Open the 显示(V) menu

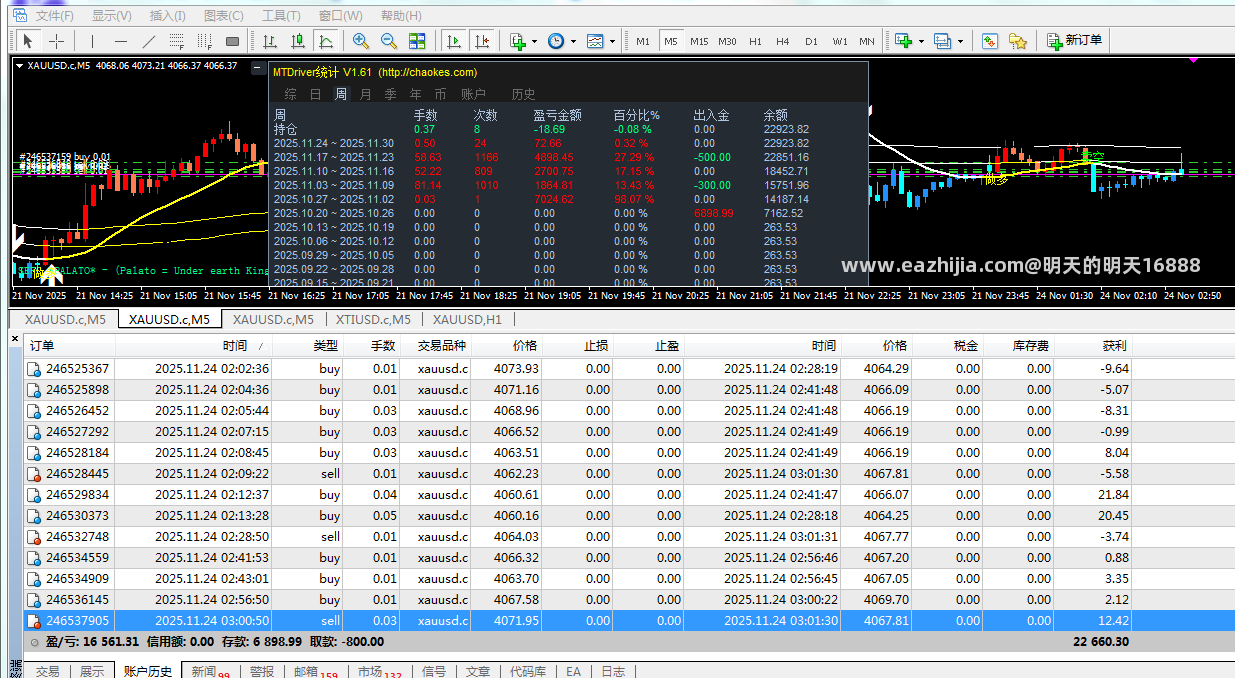click(x=111, y=16)
